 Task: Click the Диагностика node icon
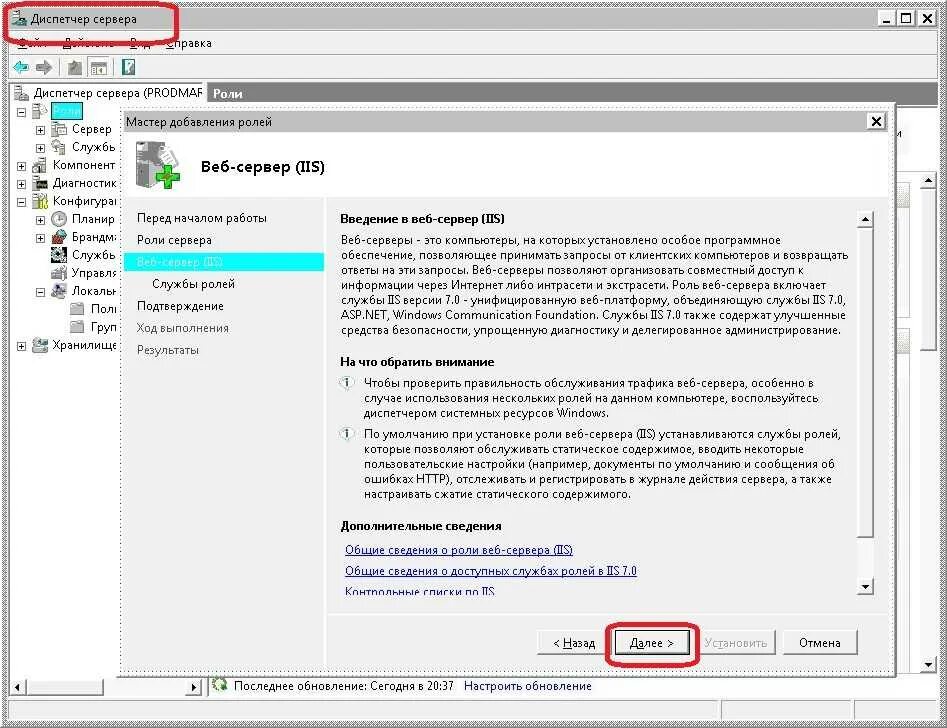pos(40,183)
